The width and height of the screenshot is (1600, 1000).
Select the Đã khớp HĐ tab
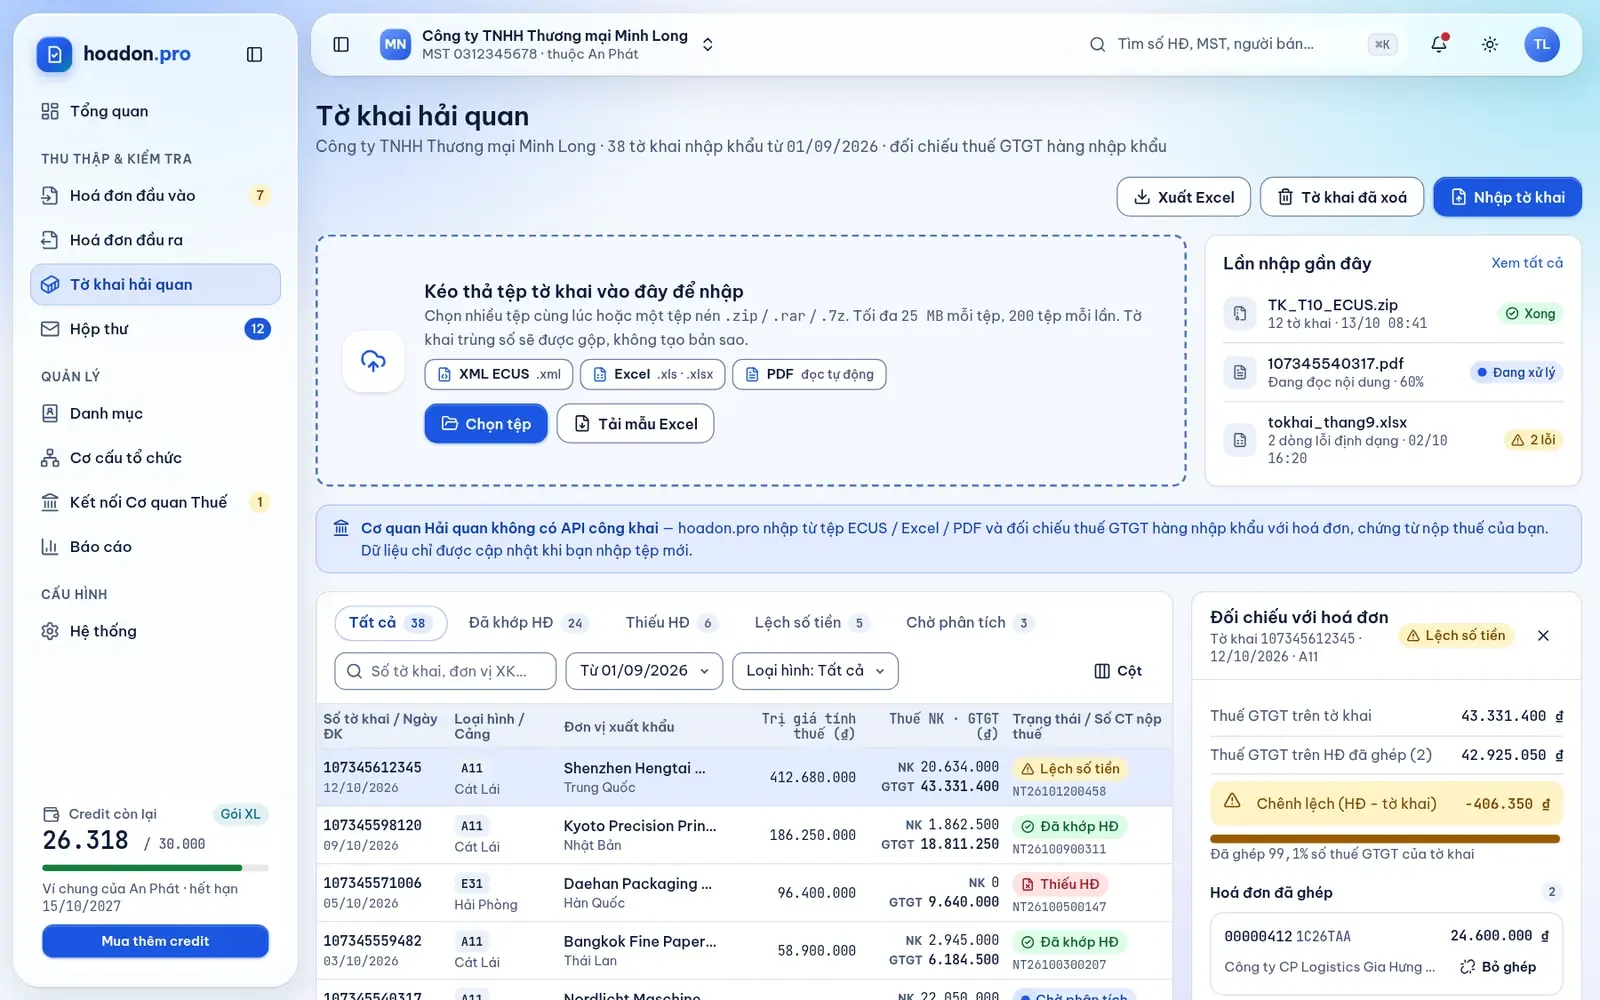(528, 623)
